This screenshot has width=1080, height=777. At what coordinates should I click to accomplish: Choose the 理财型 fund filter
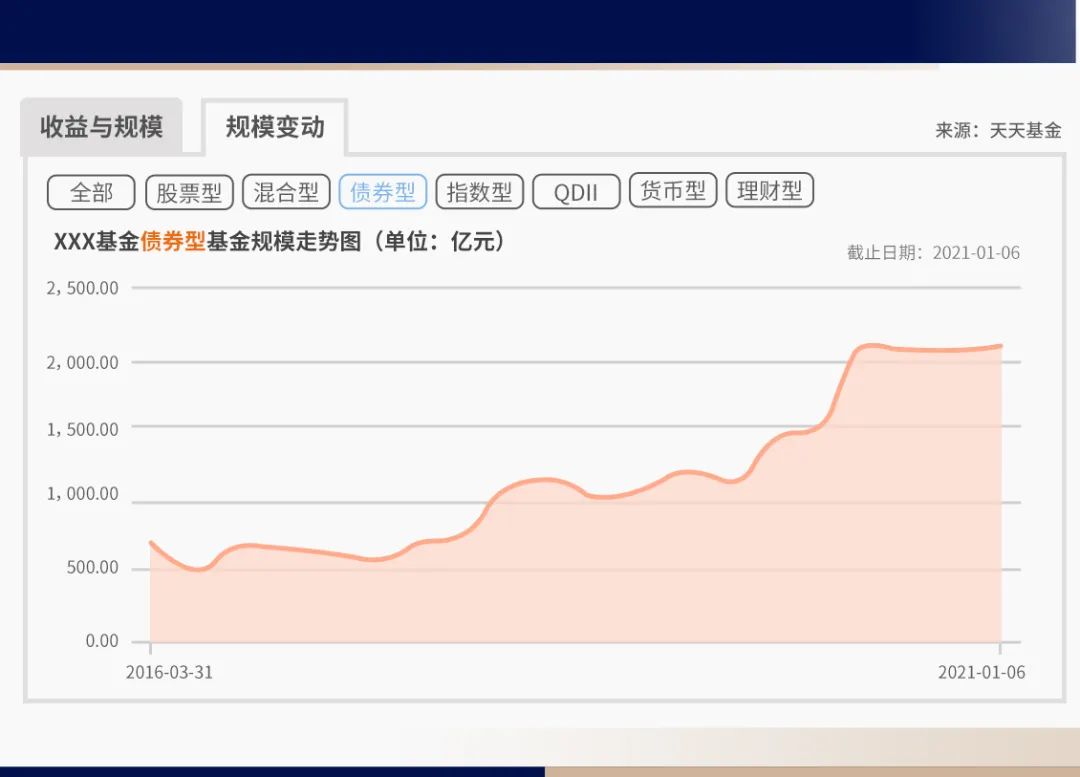coord(771,192)
